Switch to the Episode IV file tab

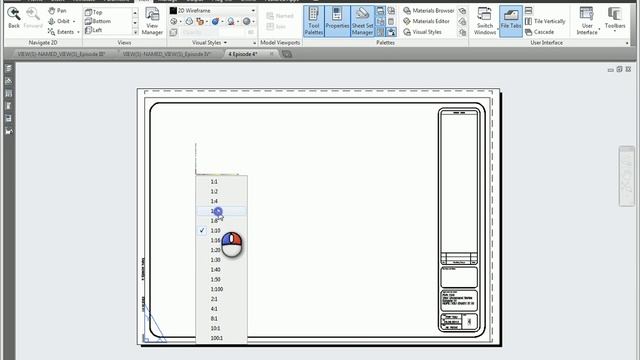[x=167, y=54]
